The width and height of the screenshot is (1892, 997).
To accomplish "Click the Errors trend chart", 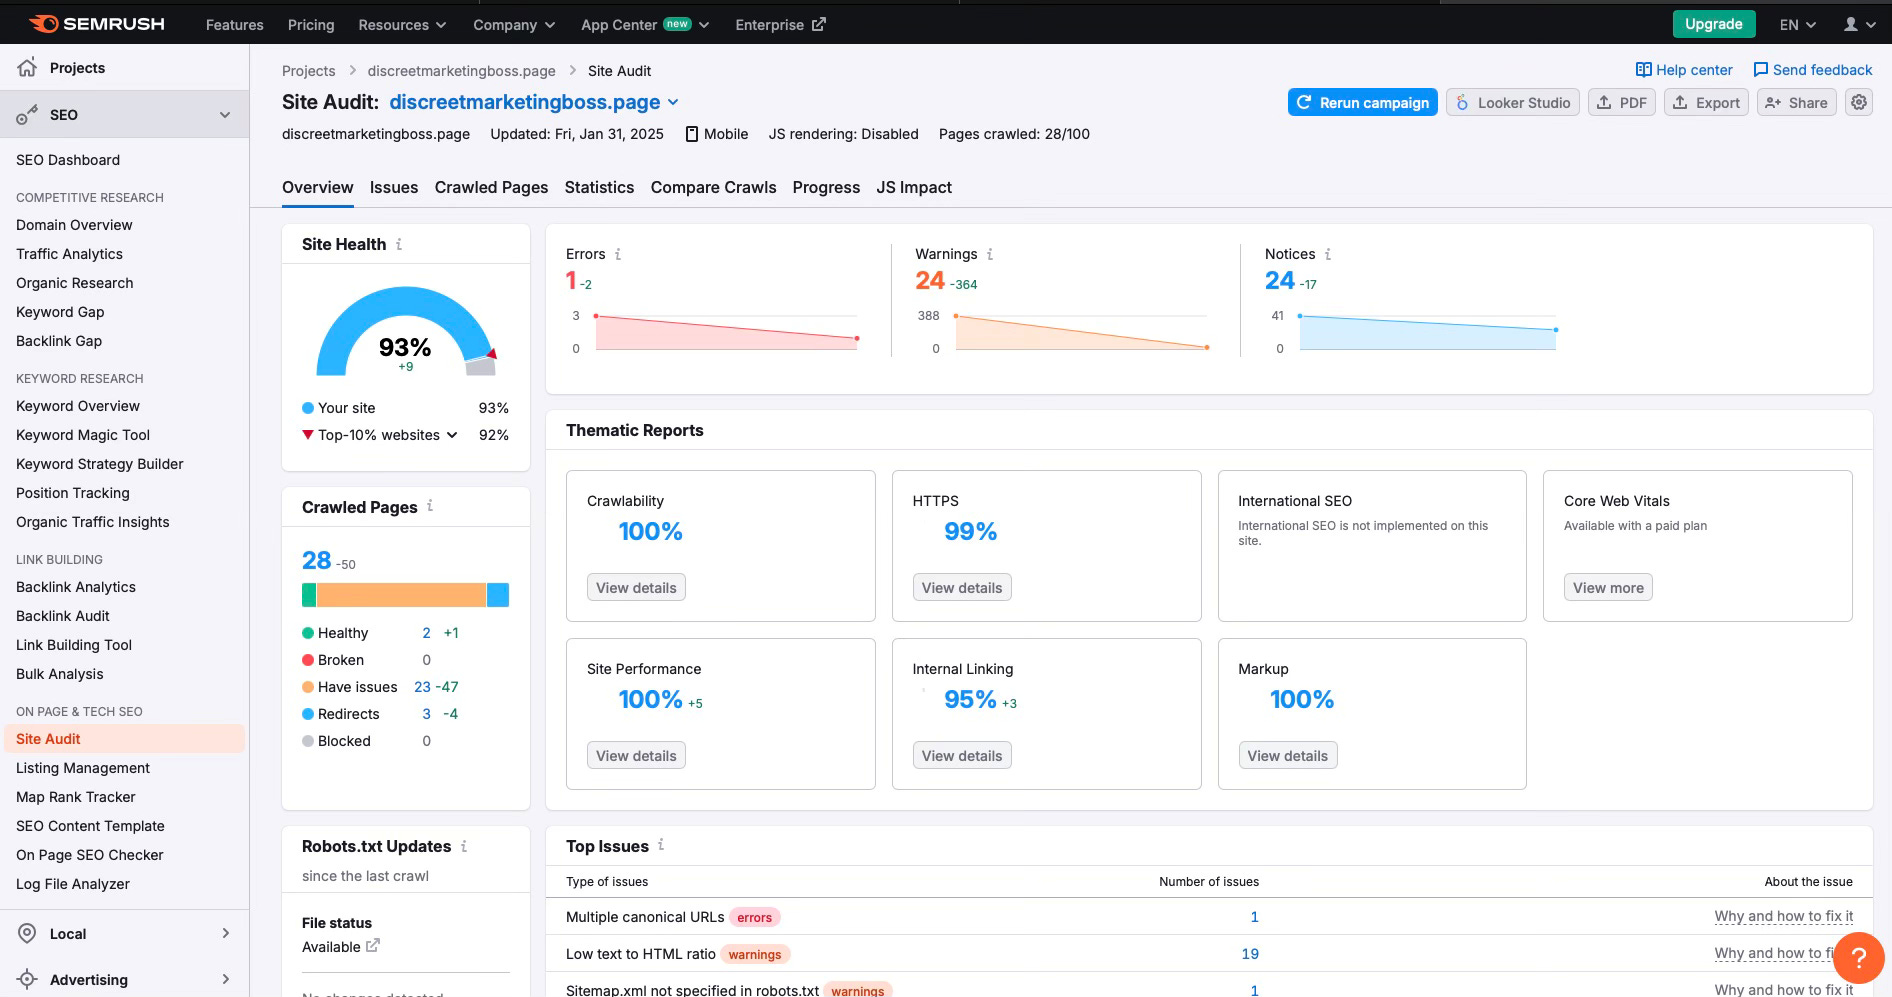I will pos(726,332).
